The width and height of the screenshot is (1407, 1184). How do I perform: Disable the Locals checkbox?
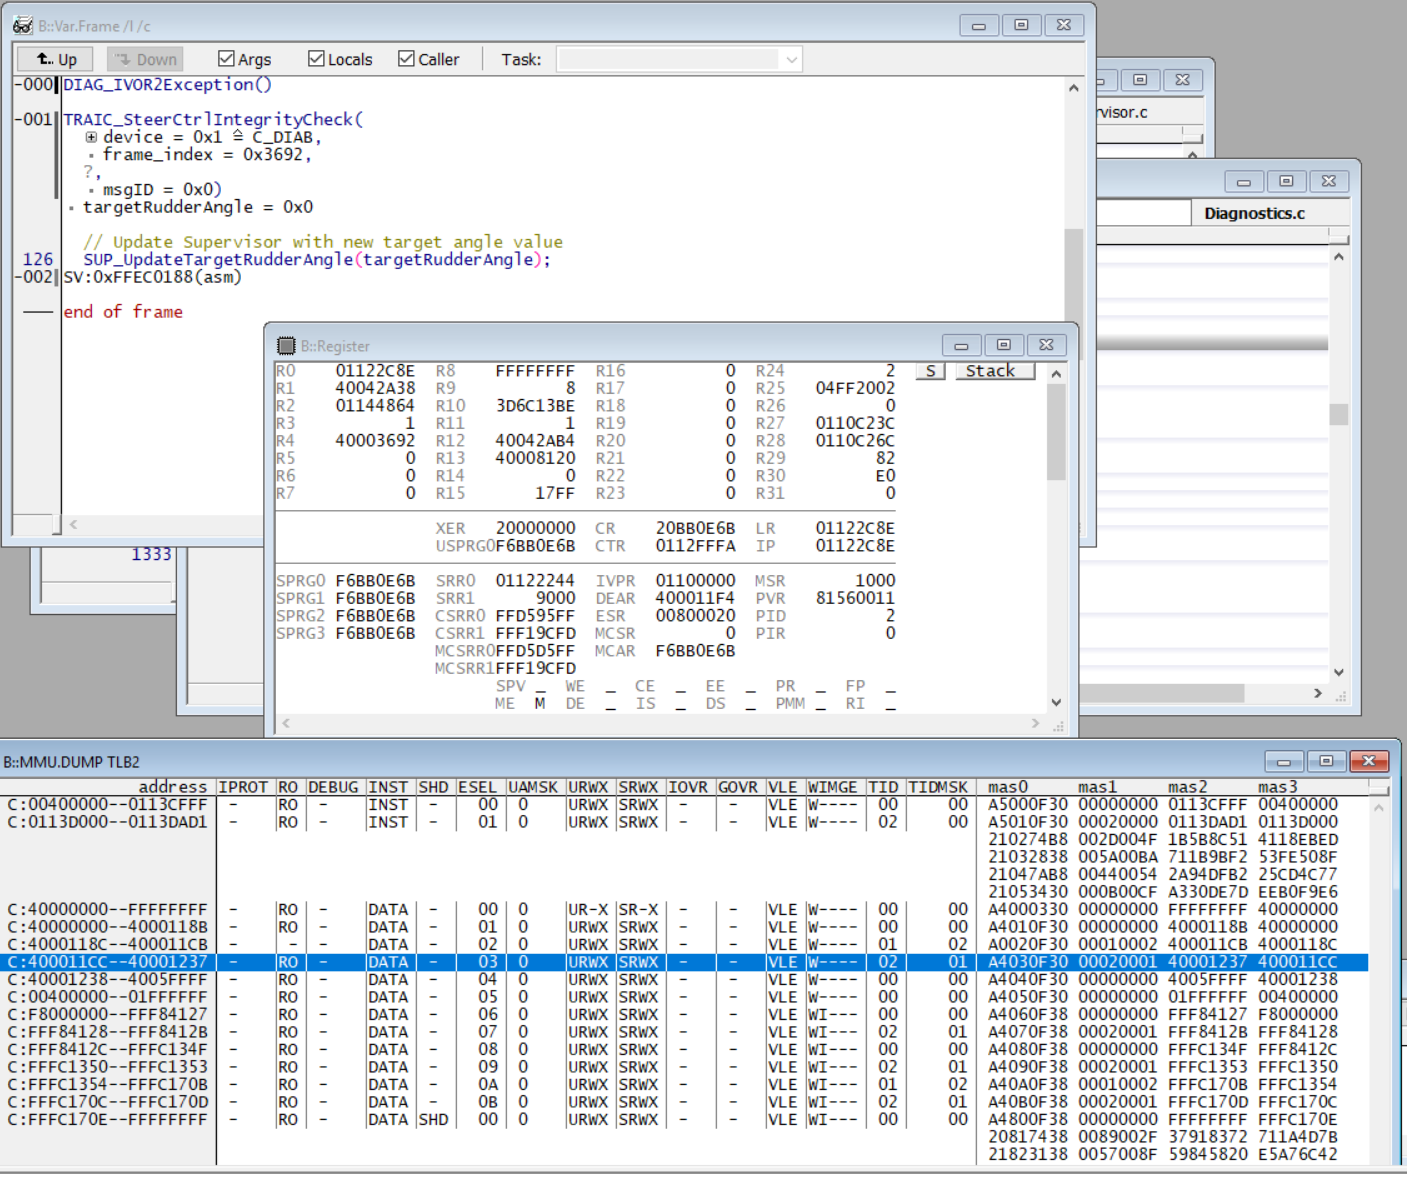coord(316,58)
